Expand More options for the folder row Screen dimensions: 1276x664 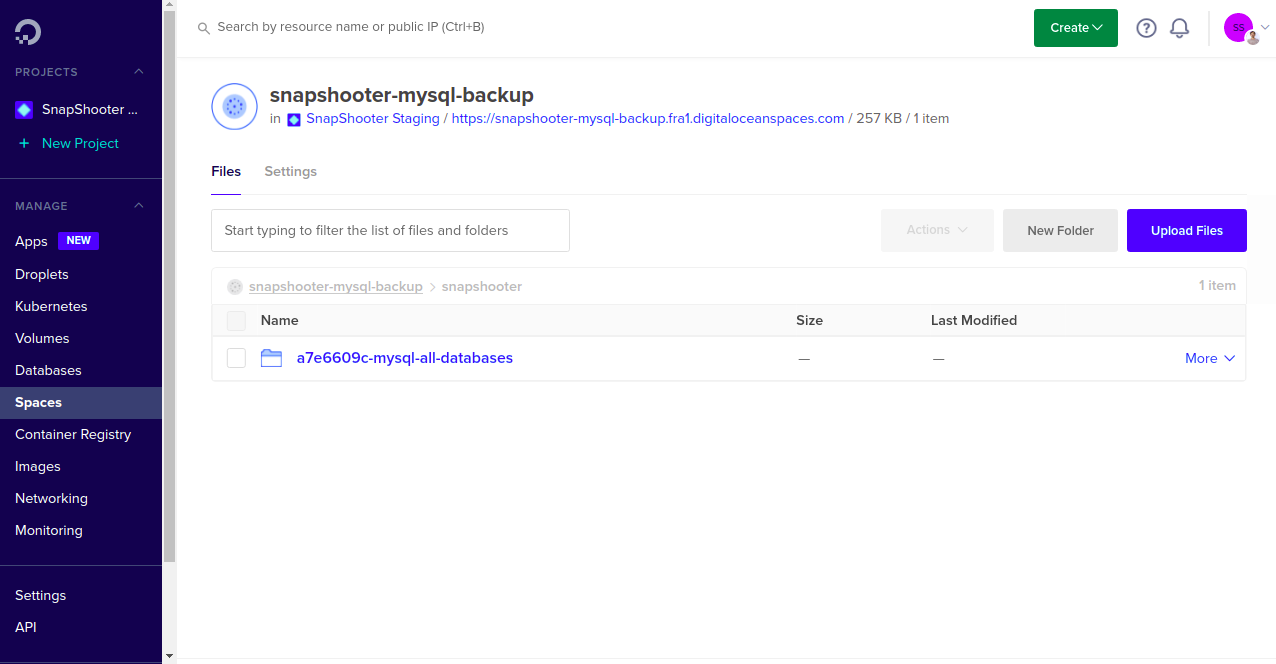click(x=1210, y=358)
